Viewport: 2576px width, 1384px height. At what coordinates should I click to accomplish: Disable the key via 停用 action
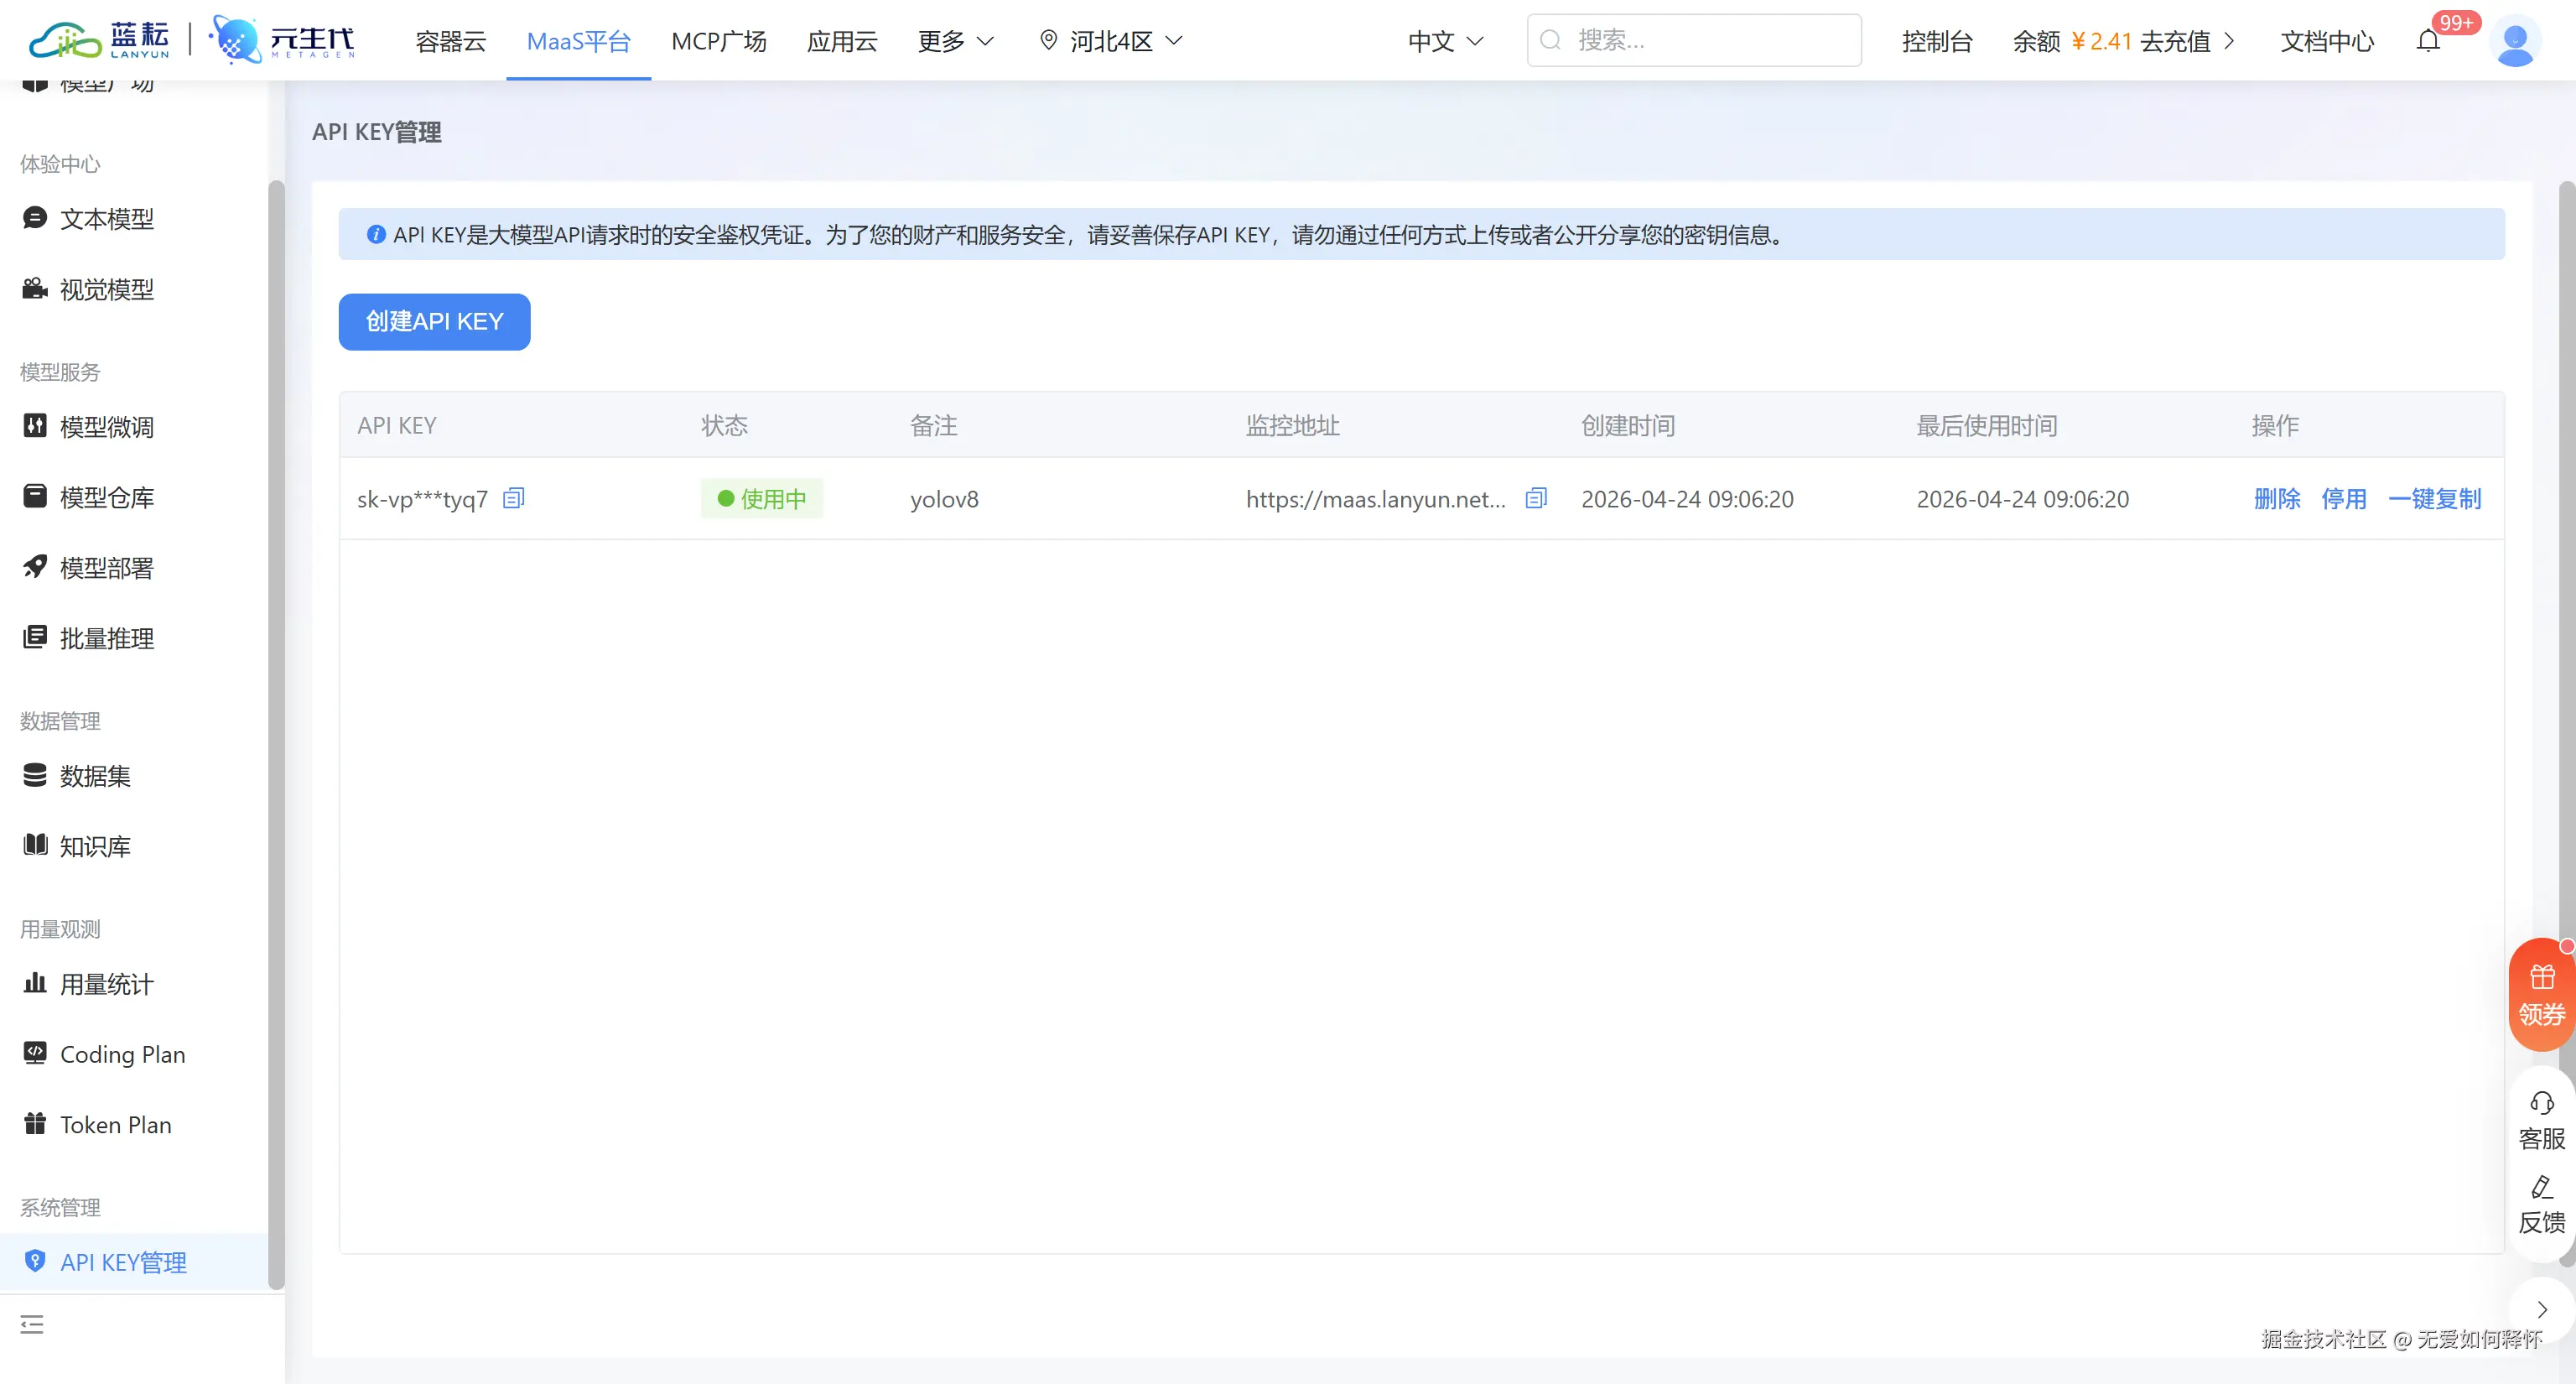(x=2345, y=499)
